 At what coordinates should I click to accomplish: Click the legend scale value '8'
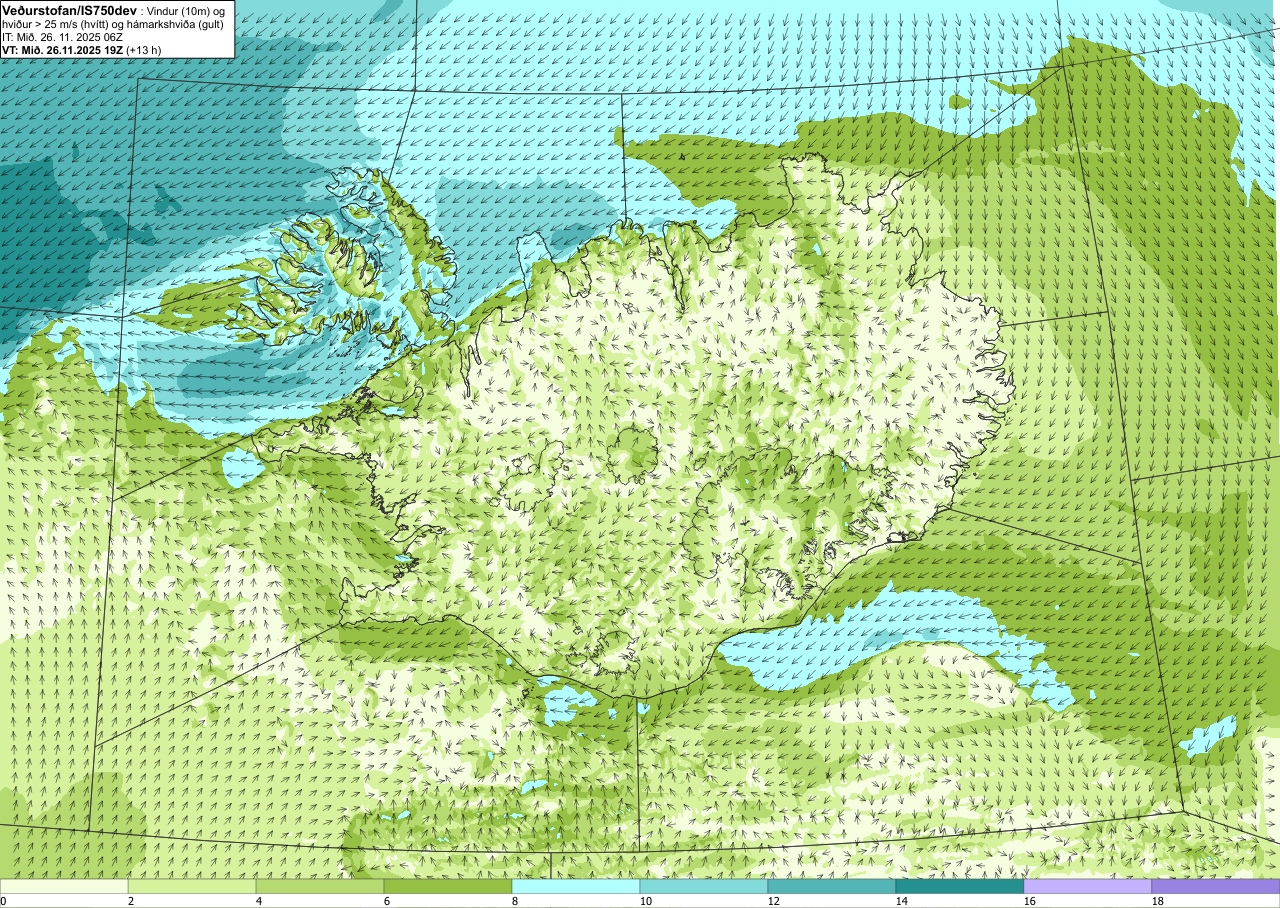click(515, 901)
